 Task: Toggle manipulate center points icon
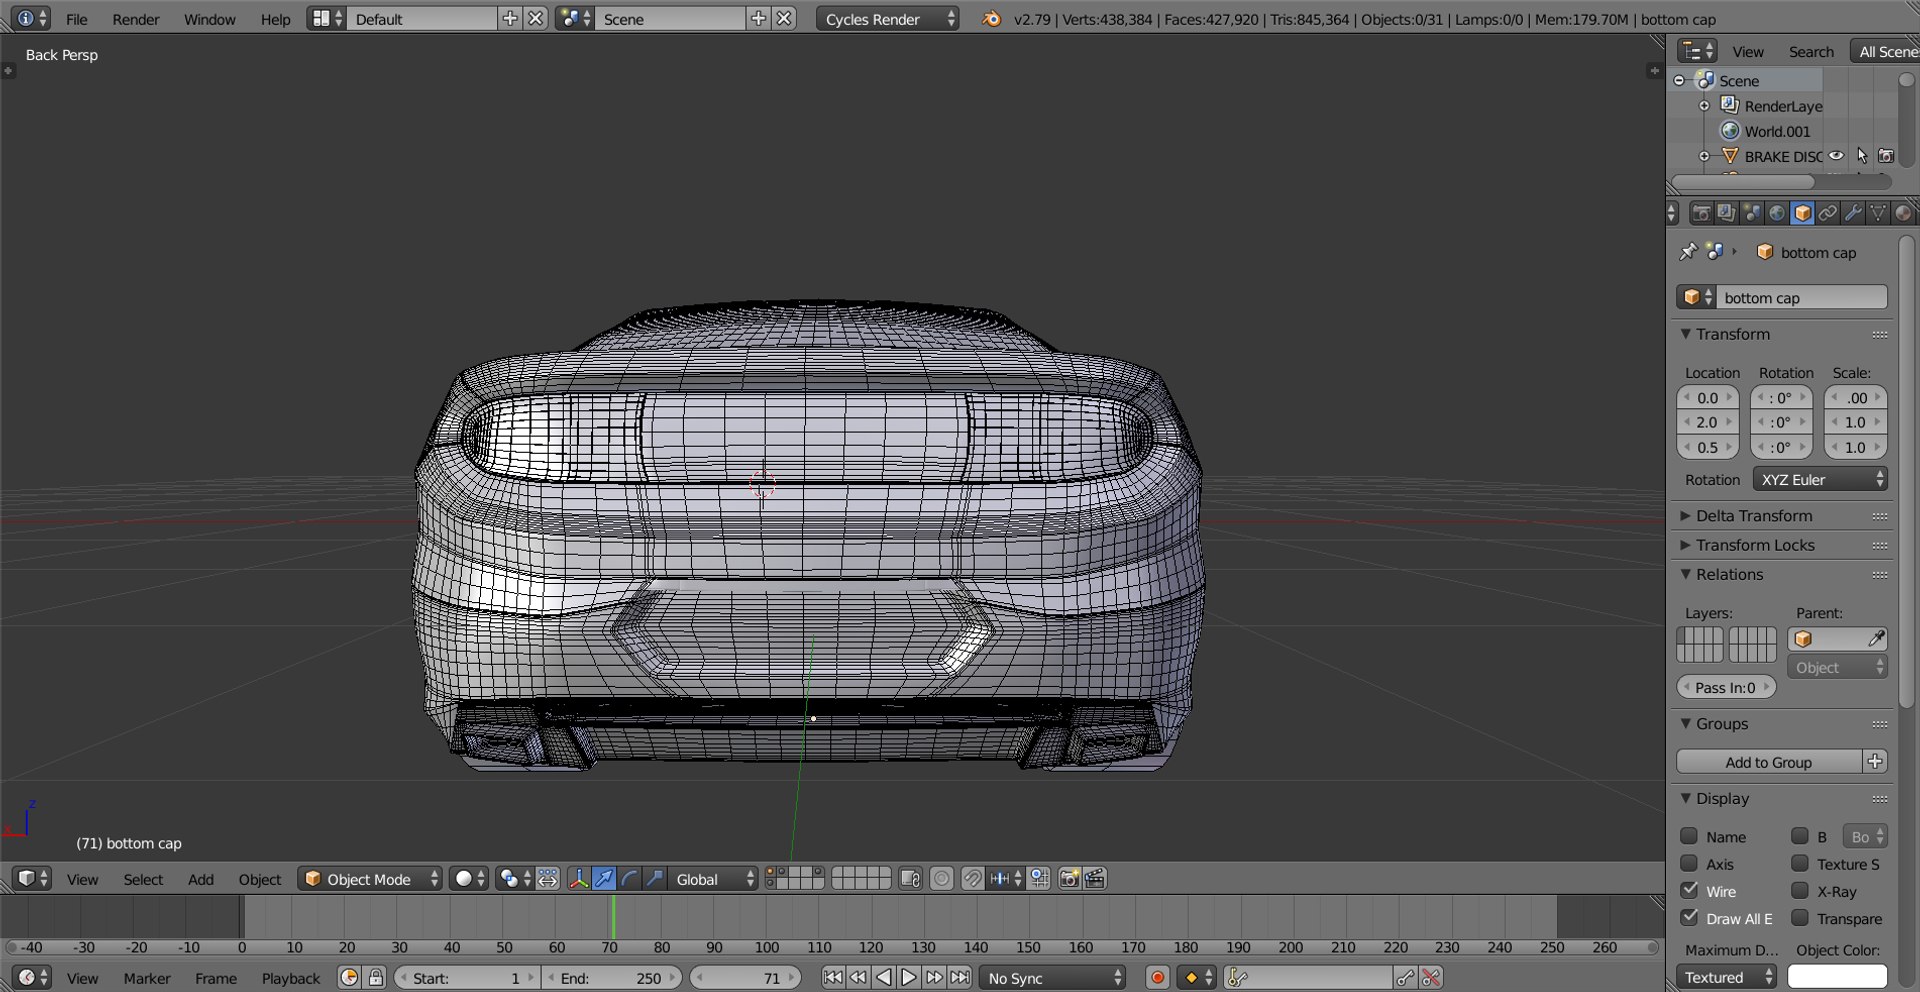click(x=547, y=879)
